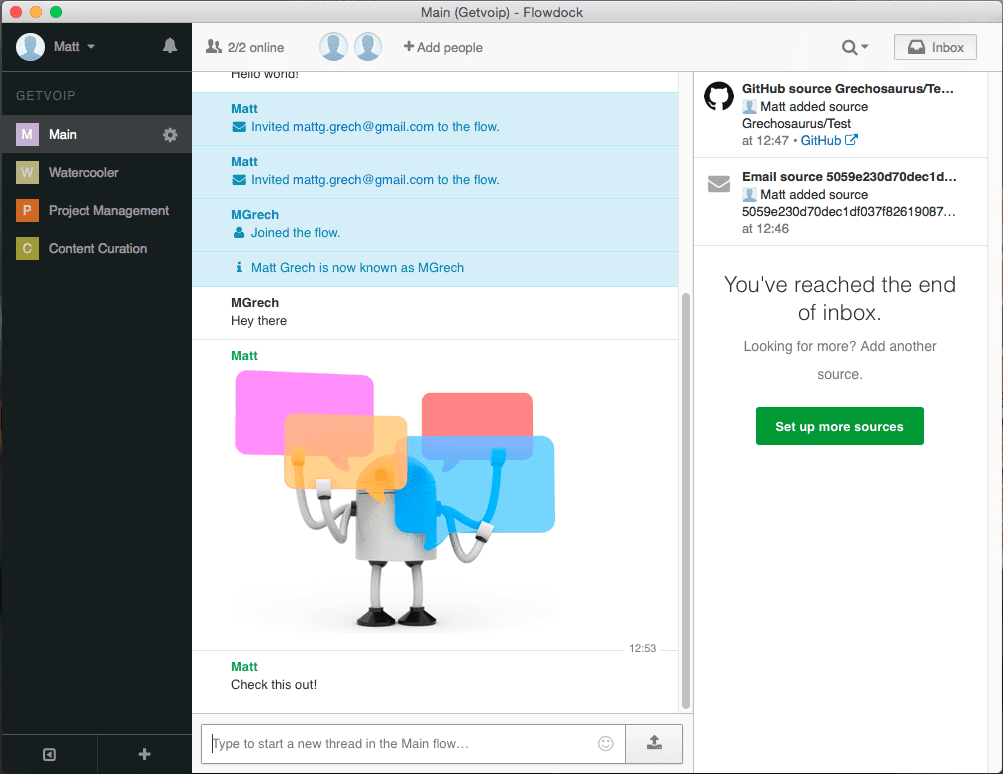Viewport: 1003px width, 774px height.
Task: Expand the search options dropdown
Action: pos(854,47)
